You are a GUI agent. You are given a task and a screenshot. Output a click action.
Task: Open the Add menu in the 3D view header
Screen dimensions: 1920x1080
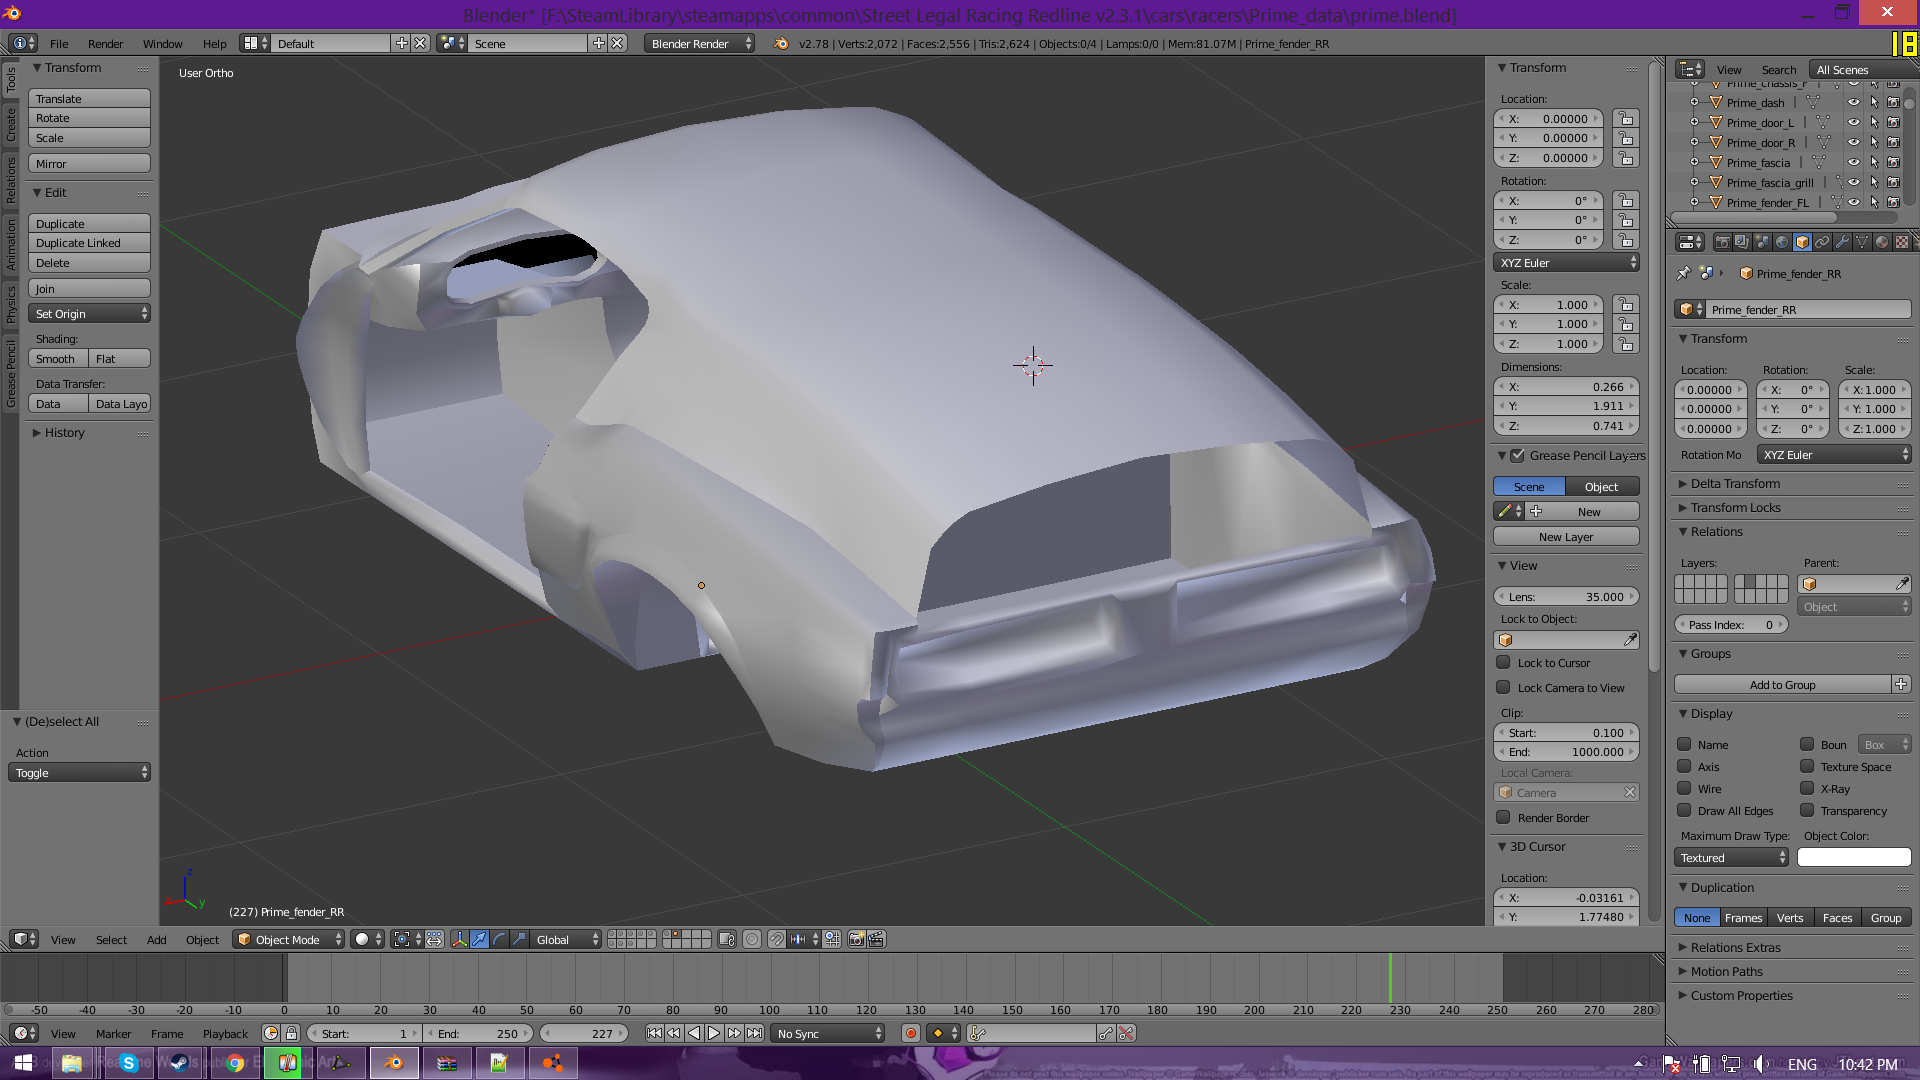tap(156, 939)
